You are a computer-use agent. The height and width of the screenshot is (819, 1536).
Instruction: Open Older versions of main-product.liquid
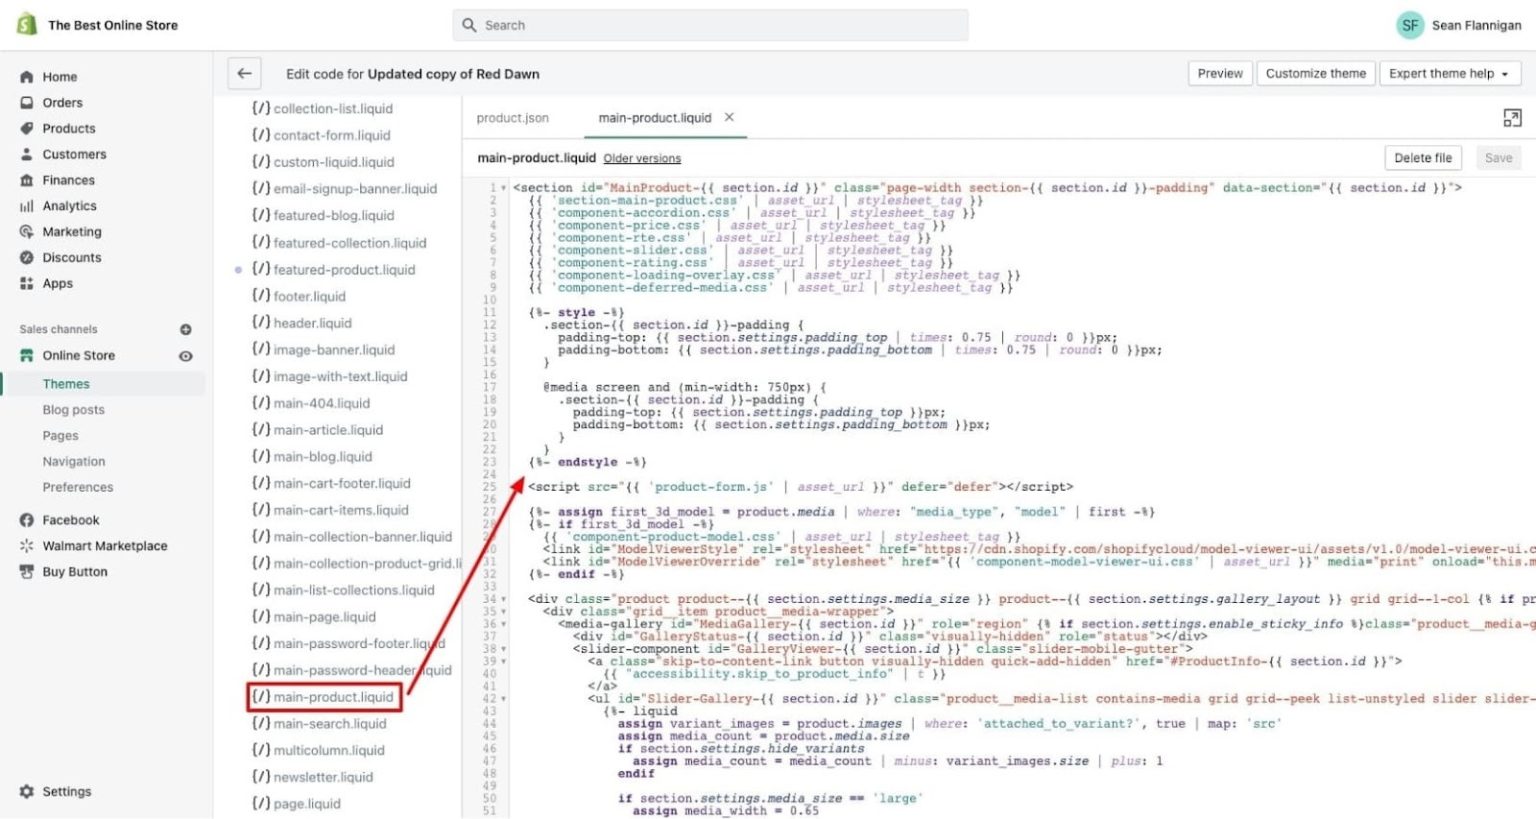pyautogui.click(x=642, y=157)
